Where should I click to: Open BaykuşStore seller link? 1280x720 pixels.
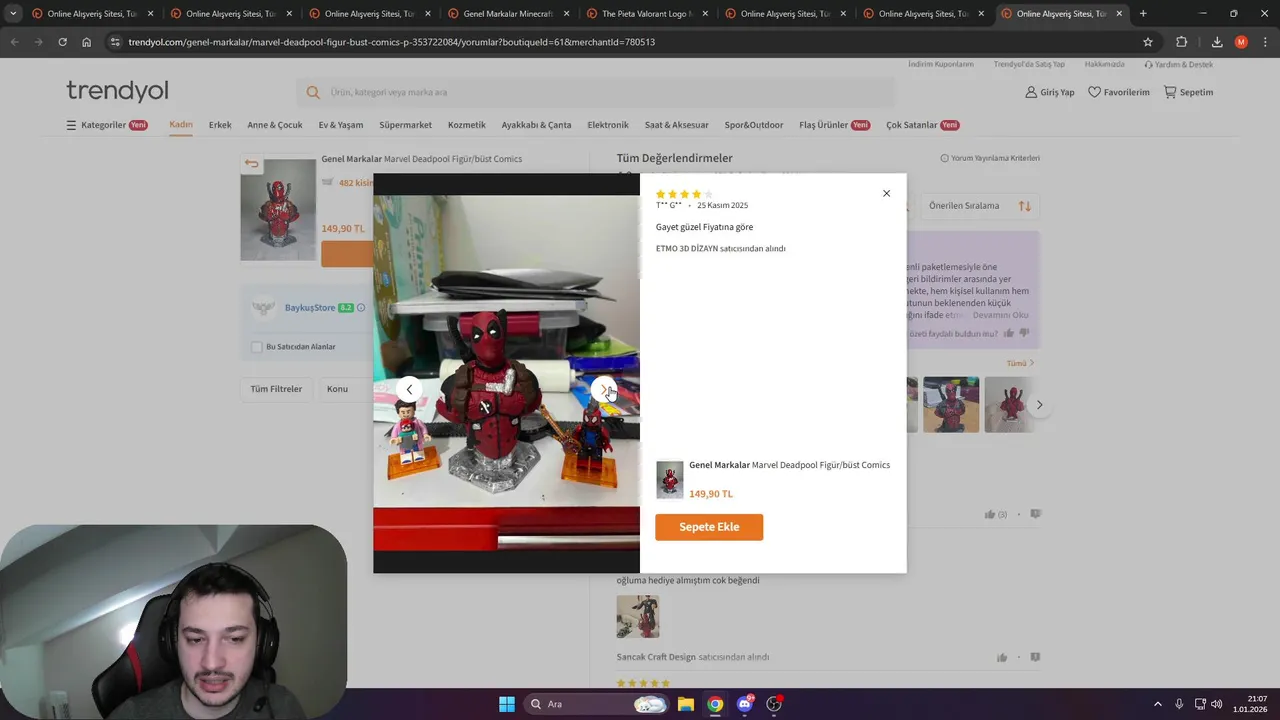point(310,308)
